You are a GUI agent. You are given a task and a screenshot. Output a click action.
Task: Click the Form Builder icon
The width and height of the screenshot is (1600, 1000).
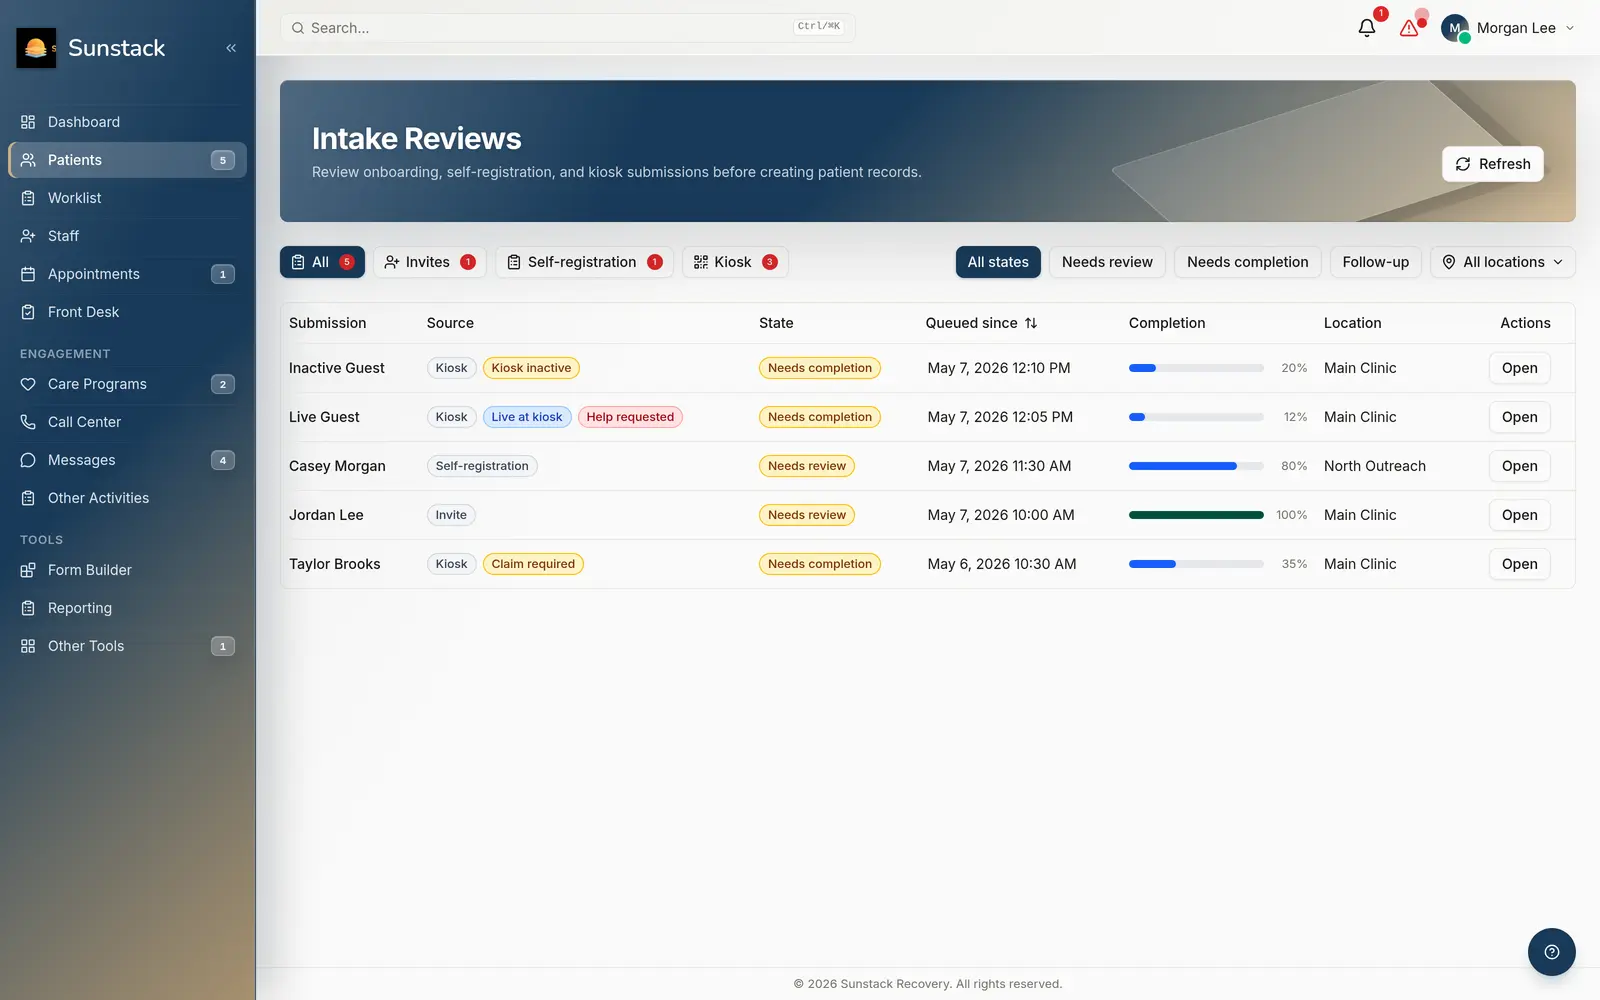point(28,570)
